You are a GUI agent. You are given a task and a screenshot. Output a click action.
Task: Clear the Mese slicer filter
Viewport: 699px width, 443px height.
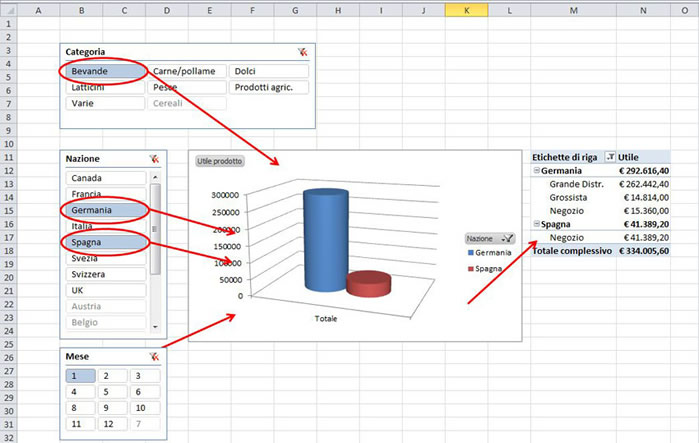pyautogui.click(x=154, y=356)
